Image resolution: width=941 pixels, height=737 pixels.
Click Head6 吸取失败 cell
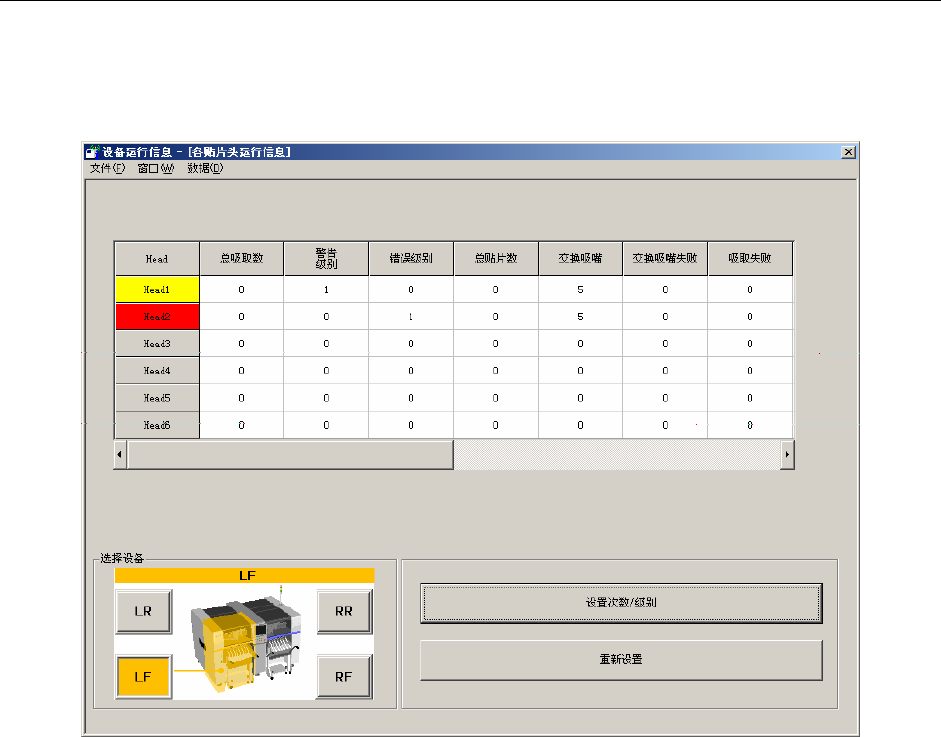[750, 425]
